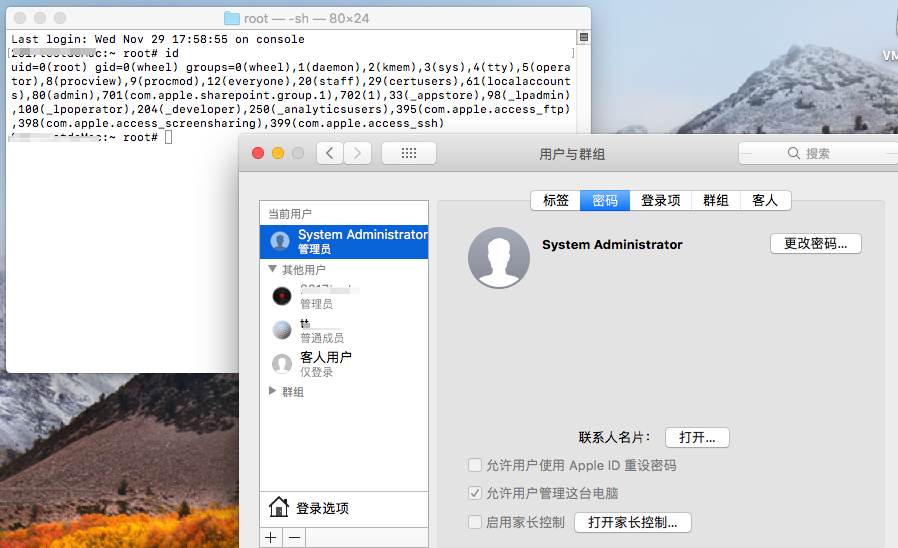Switch to the 密码 tab
The width and height of the screenshot is (898, 548).
(x=605, y=200)
